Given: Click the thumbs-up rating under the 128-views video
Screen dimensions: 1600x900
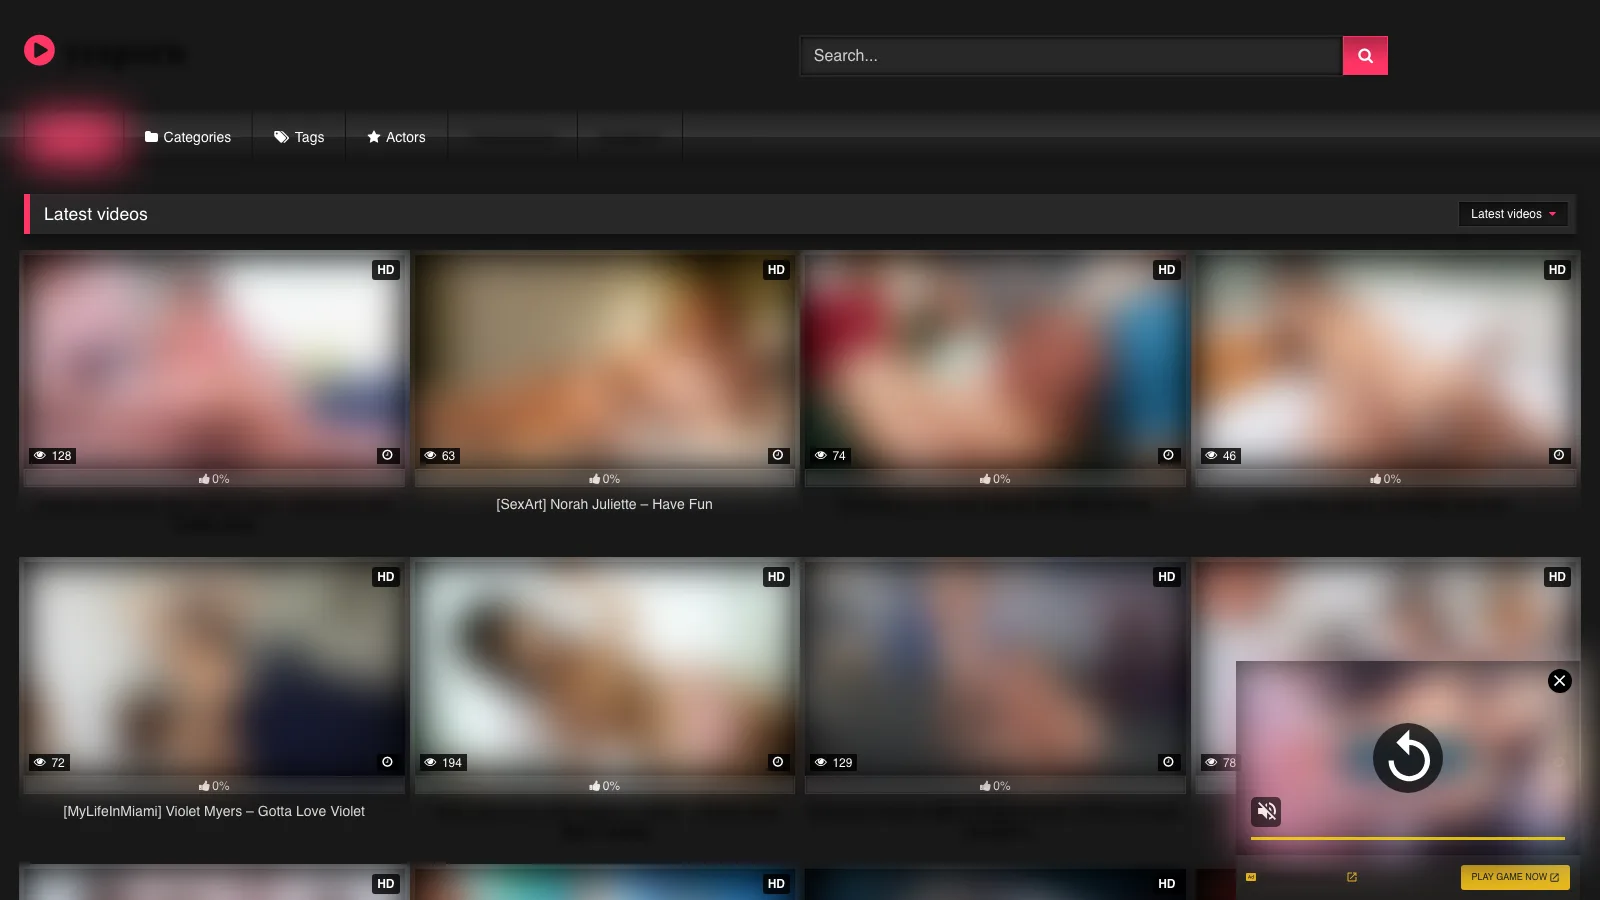Looking at the screenshot, I should point(214,479).
